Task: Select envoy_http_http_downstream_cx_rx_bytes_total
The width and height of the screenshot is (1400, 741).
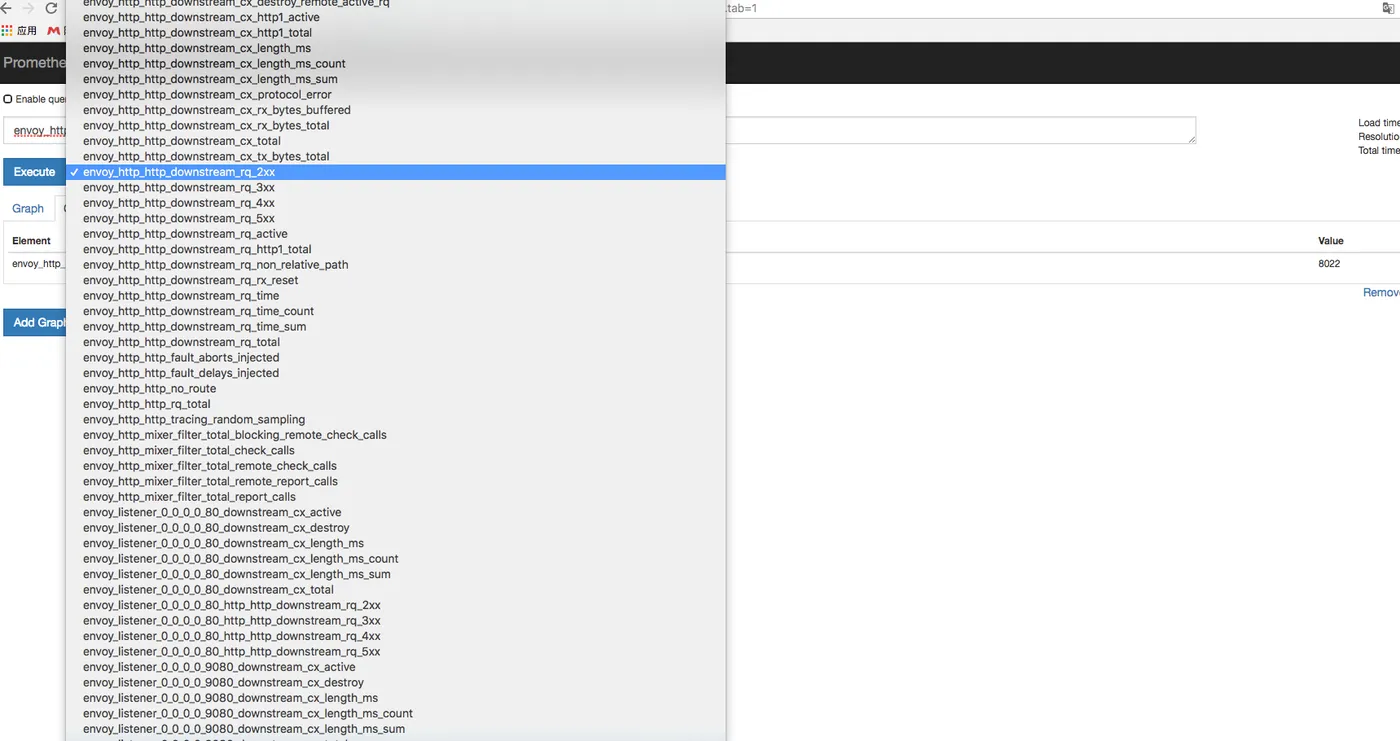Action: [x=396, y=126]
